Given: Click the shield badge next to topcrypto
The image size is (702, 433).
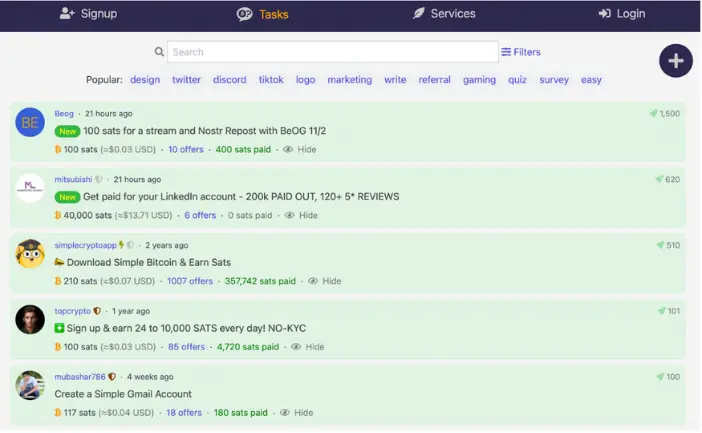Looking at the screenshot, I should coord(97,311).
